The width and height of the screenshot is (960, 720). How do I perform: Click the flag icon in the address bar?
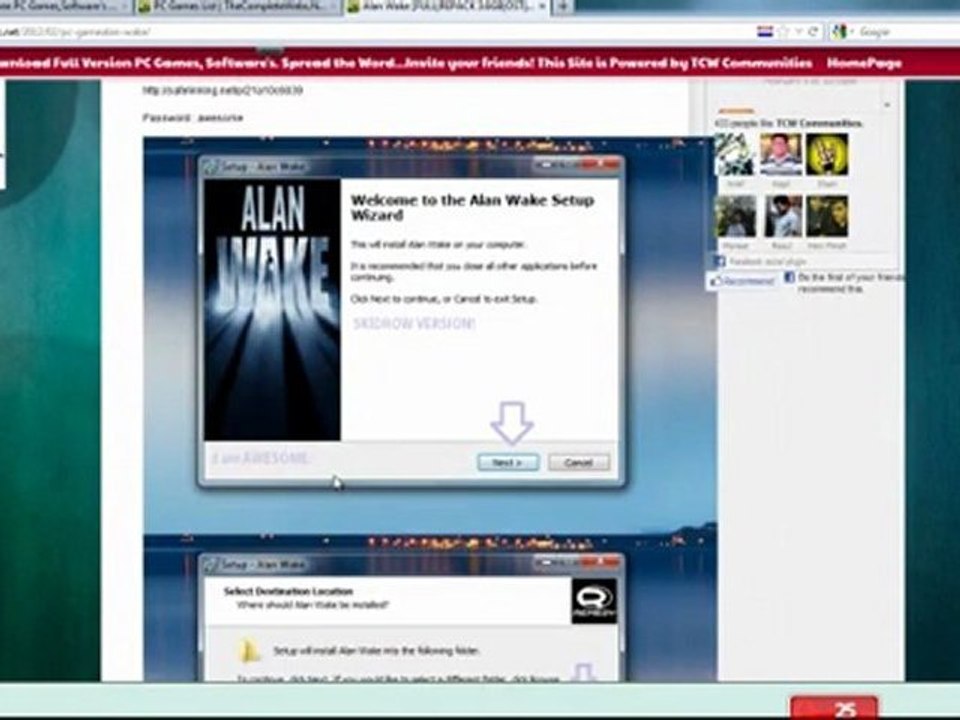point(765,31)
